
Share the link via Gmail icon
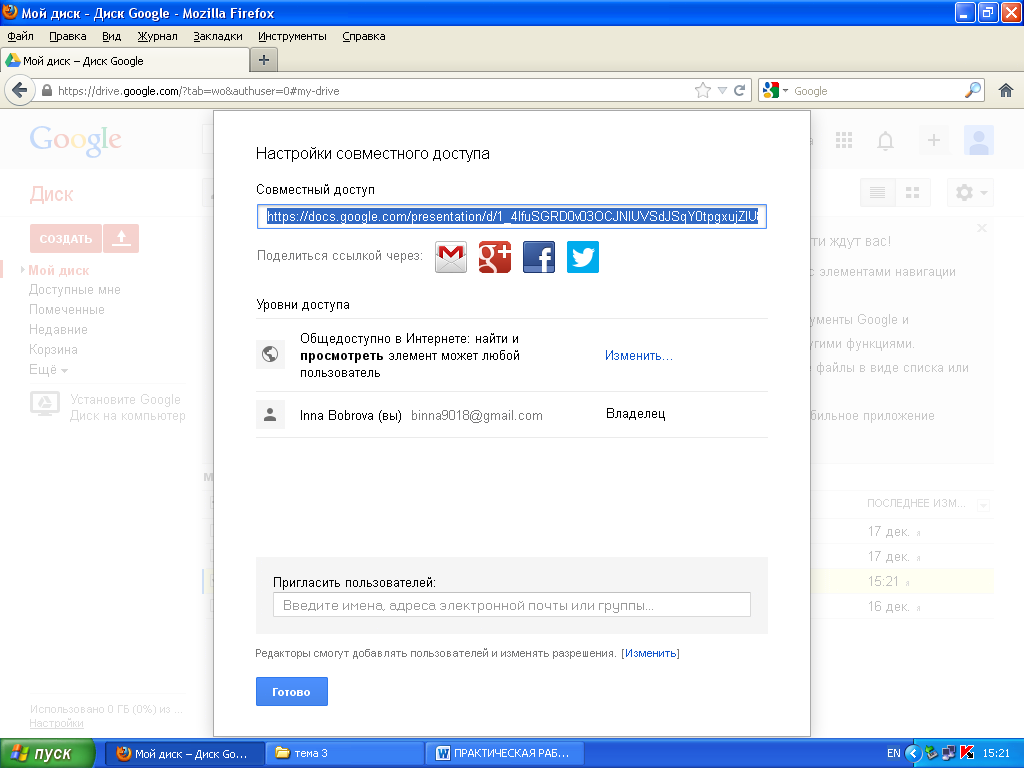451,257
